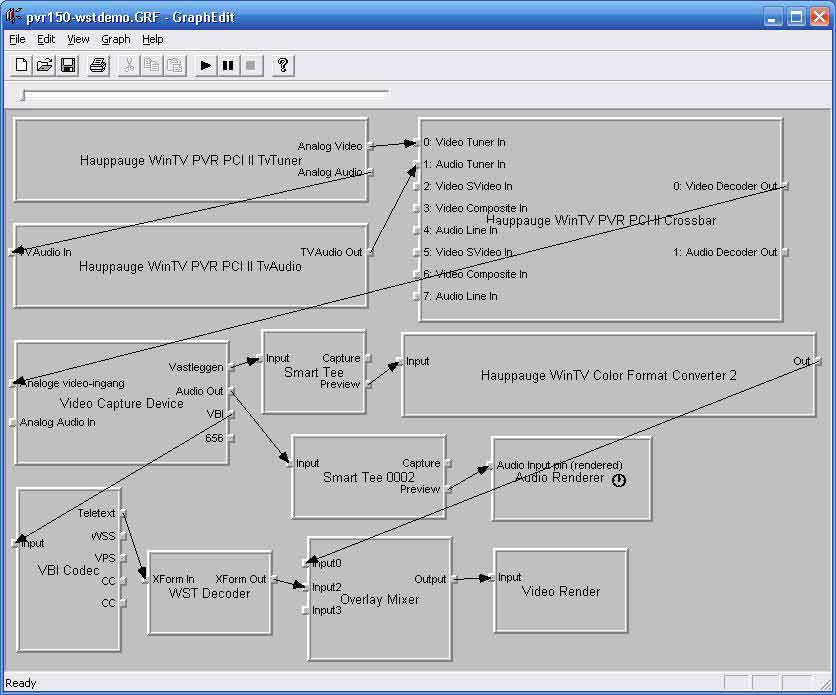Screen dimensions: 836x695
Task: Click the '3: Video Composite In' pin
Action: (416, 208)
